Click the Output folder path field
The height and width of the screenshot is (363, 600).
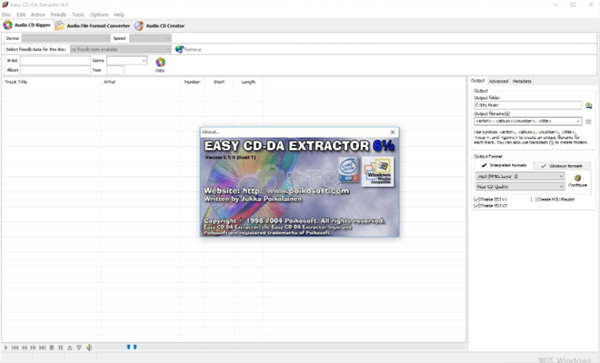click(x=528, y=105)
